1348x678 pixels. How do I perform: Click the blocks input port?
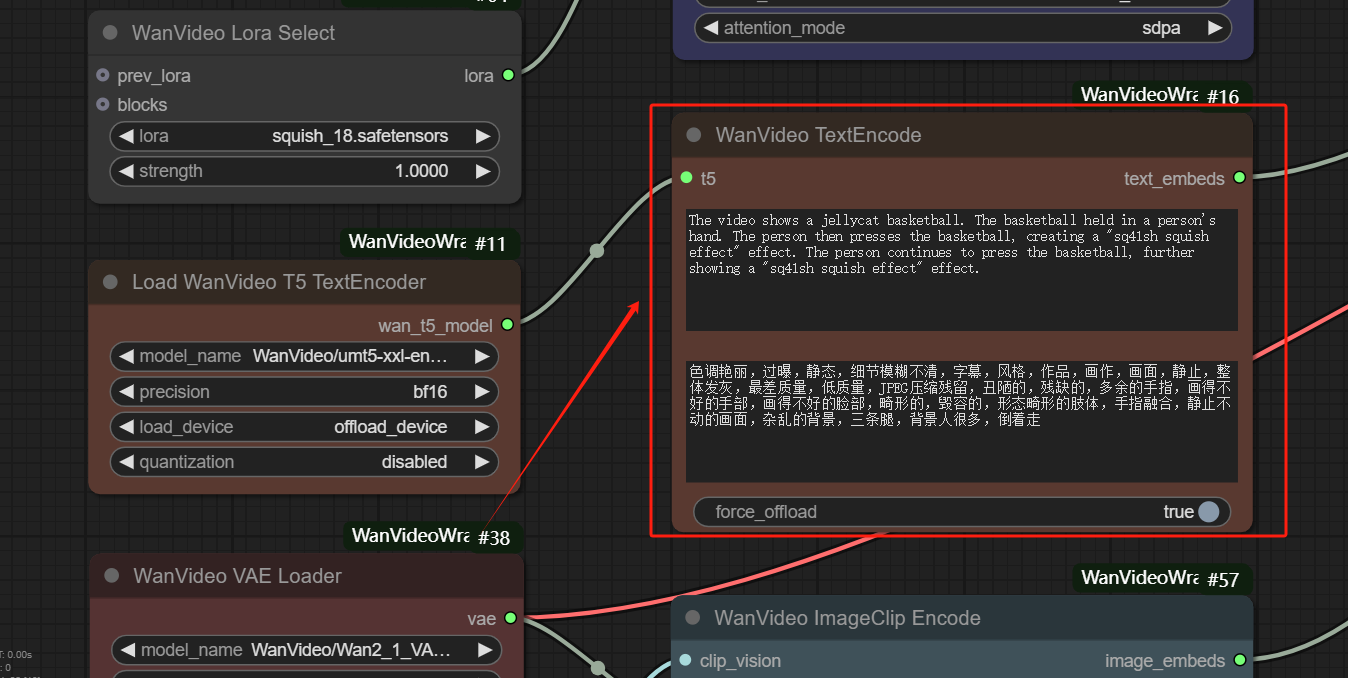click(103, 104)
